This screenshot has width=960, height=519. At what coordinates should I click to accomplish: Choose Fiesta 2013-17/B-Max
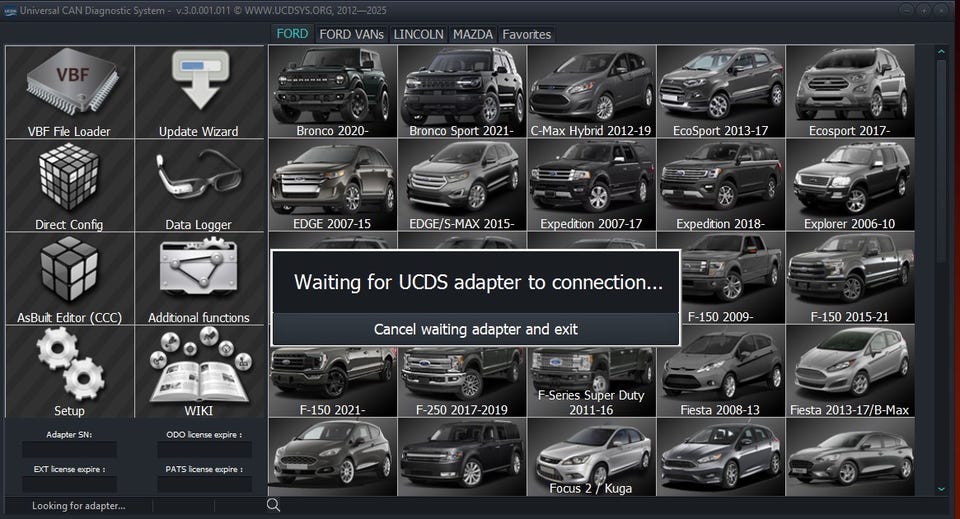(850, 372)
